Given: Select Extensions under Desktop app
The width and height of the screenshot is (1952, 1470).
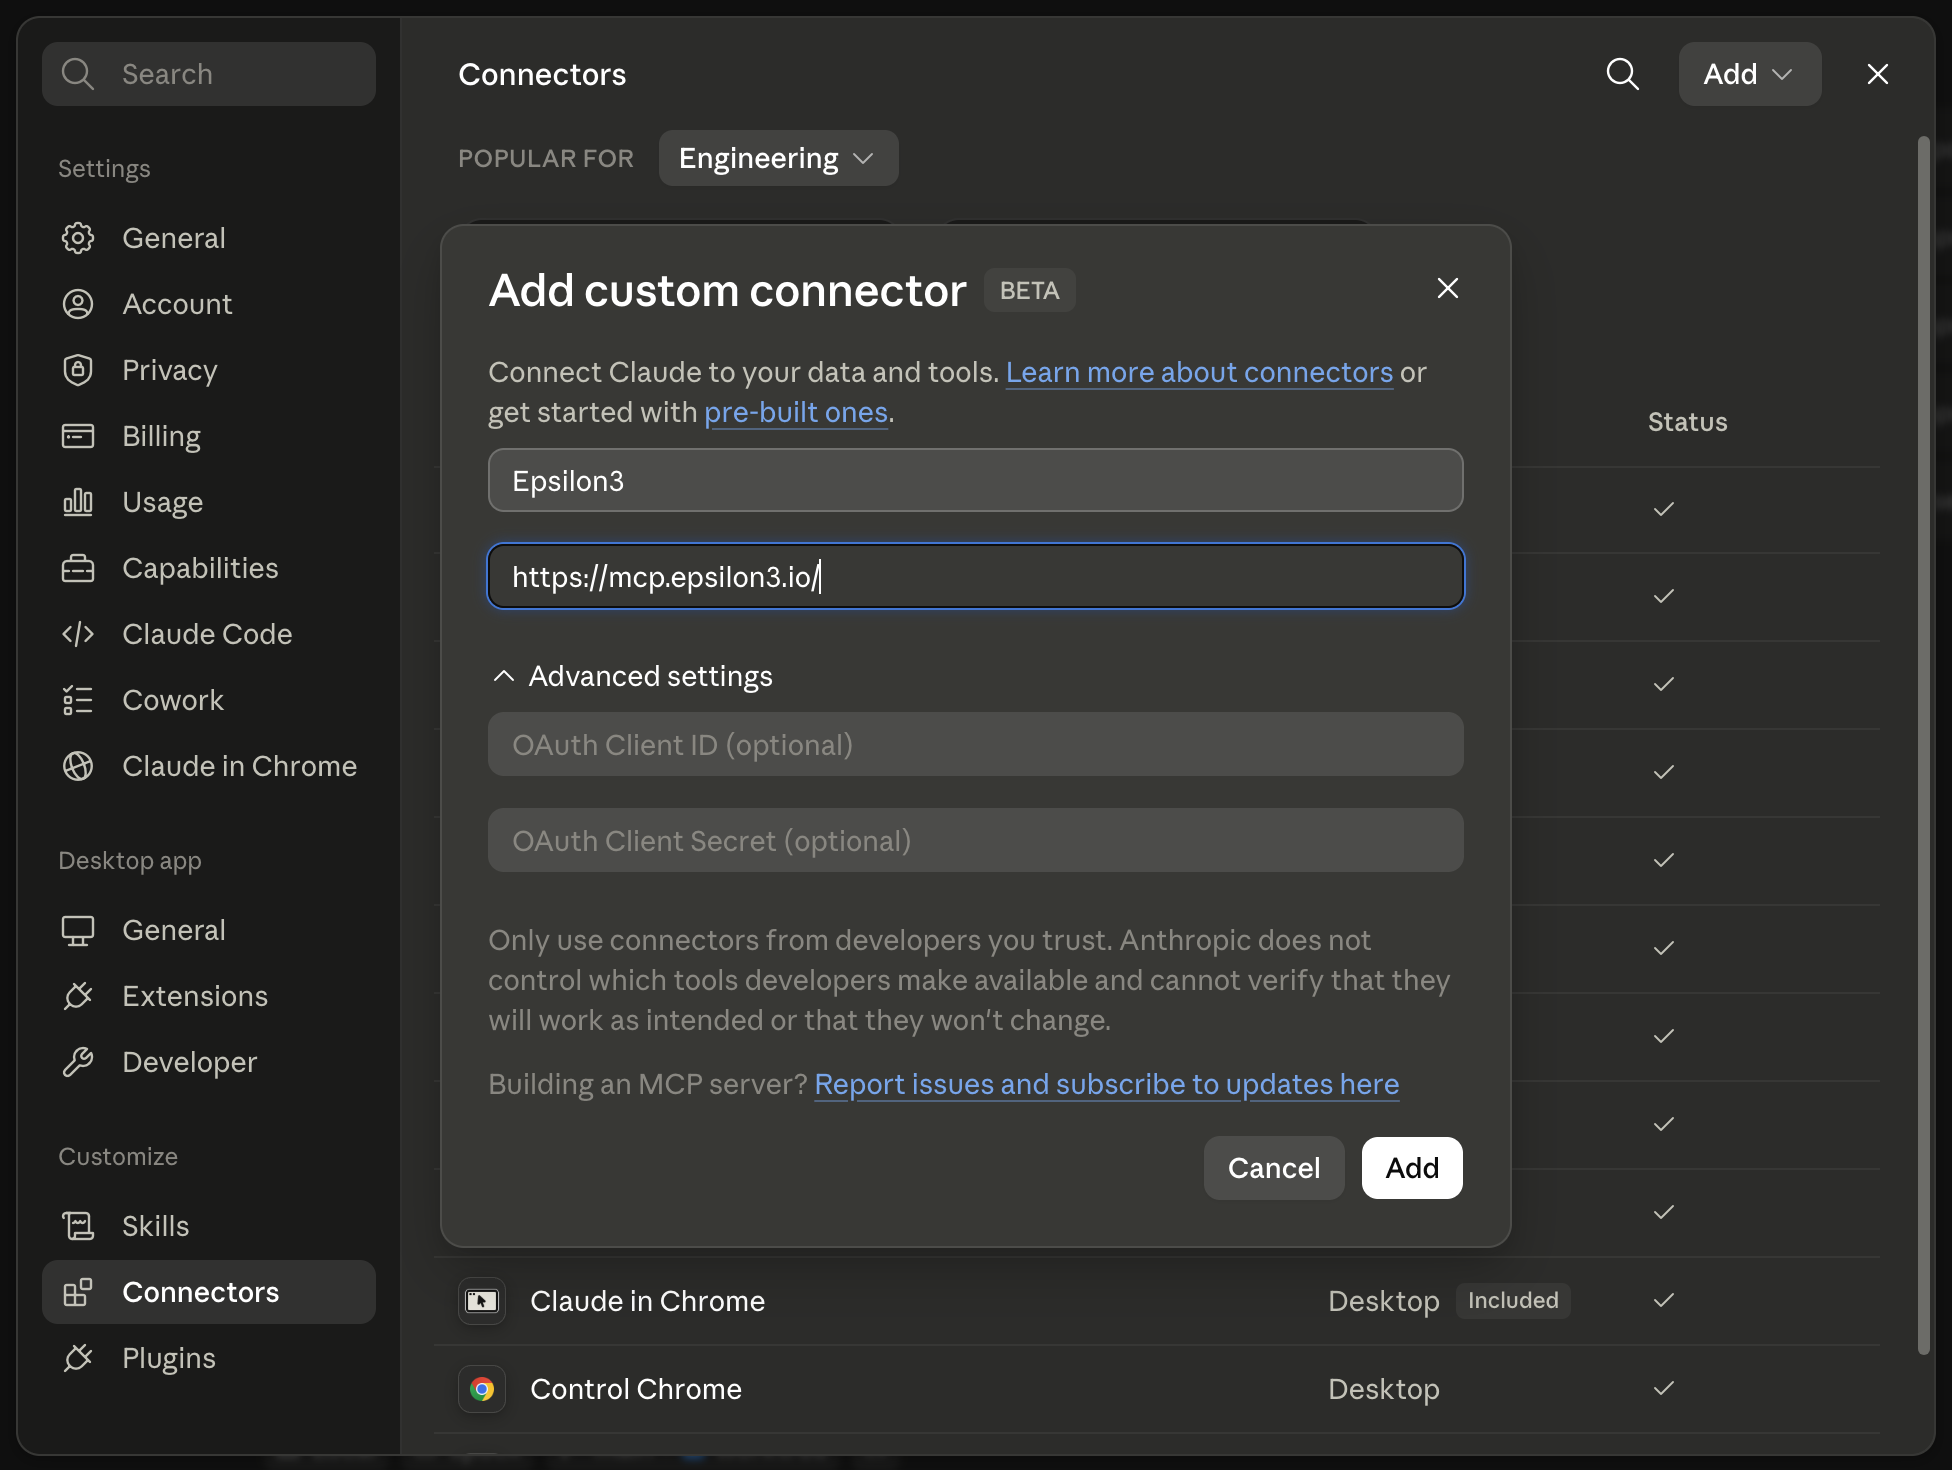Looking at the screenshot, I should tap(209, 996).
